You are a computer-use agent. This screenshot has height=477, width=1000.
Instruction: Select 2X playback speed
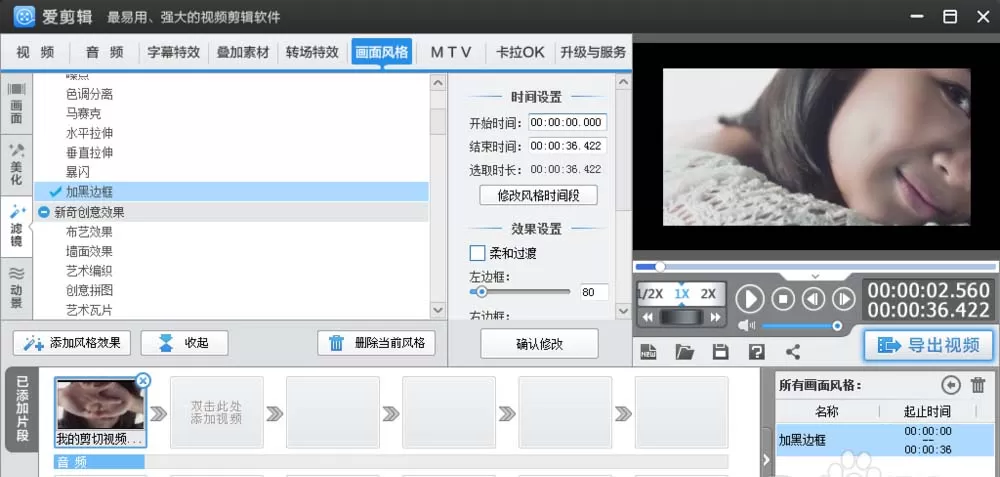click(x=708, y=294)
